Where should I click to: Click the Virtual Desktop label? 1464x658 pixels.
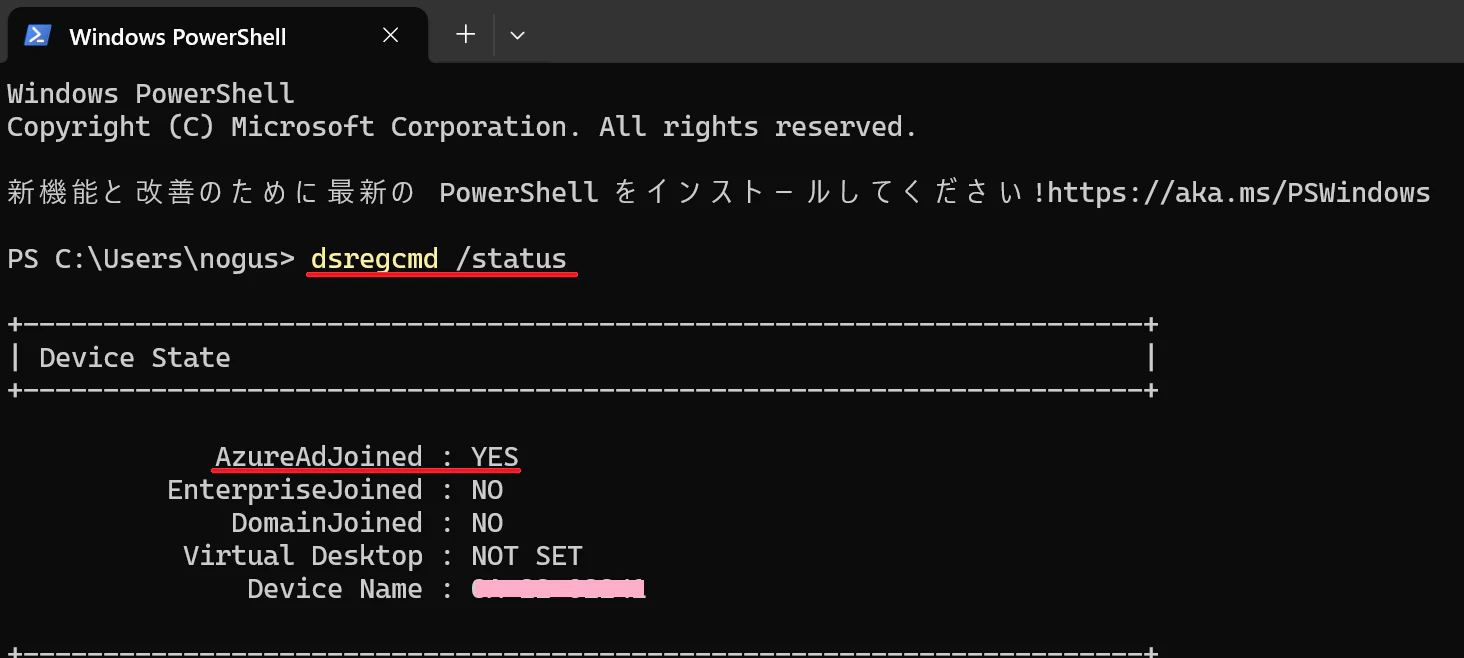tap(303, 556)
